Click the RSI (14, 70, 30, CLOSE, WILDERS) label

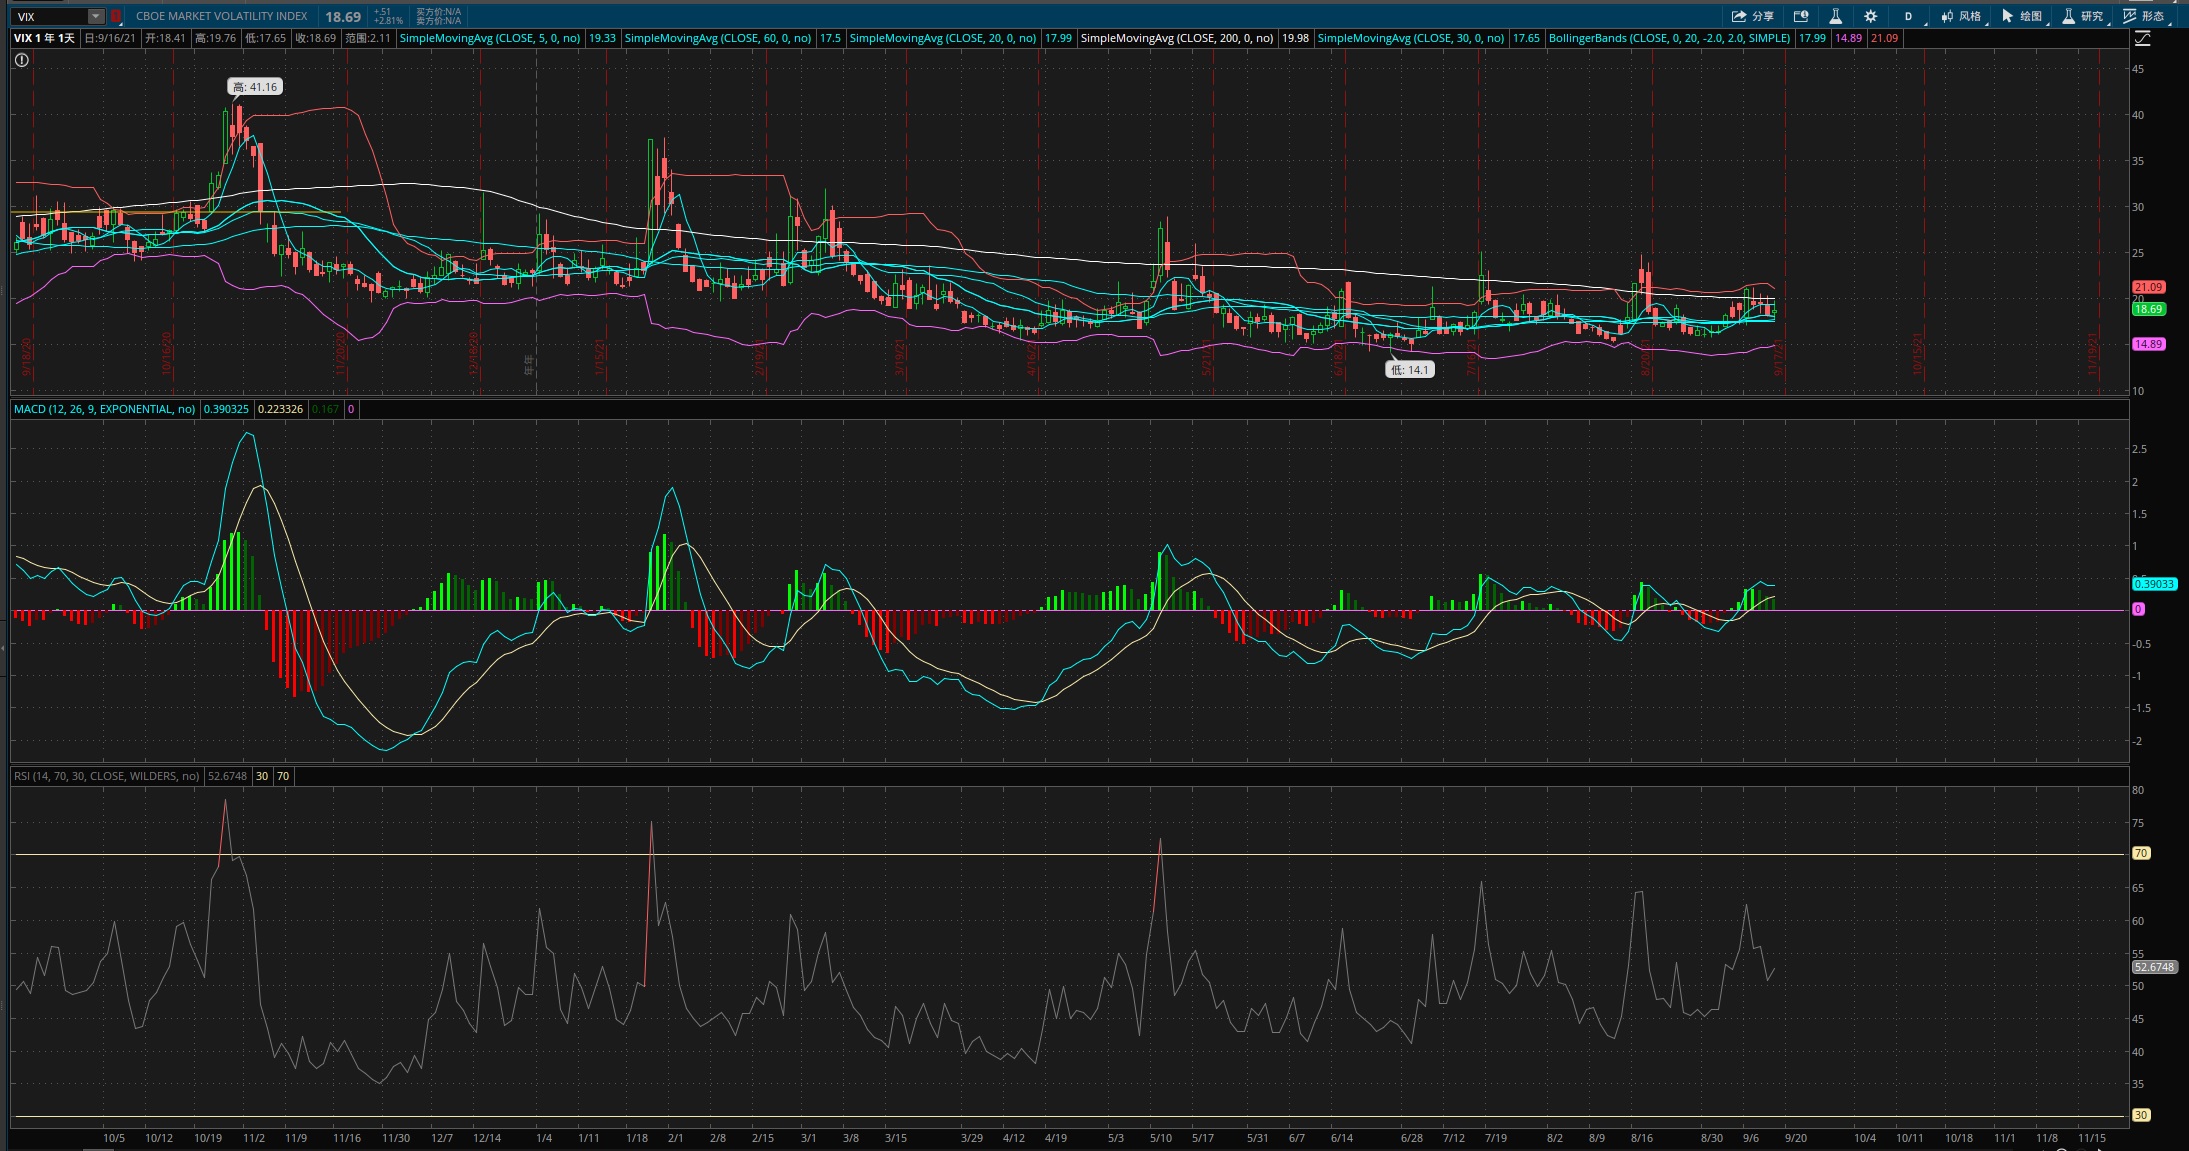pos(106,776)
